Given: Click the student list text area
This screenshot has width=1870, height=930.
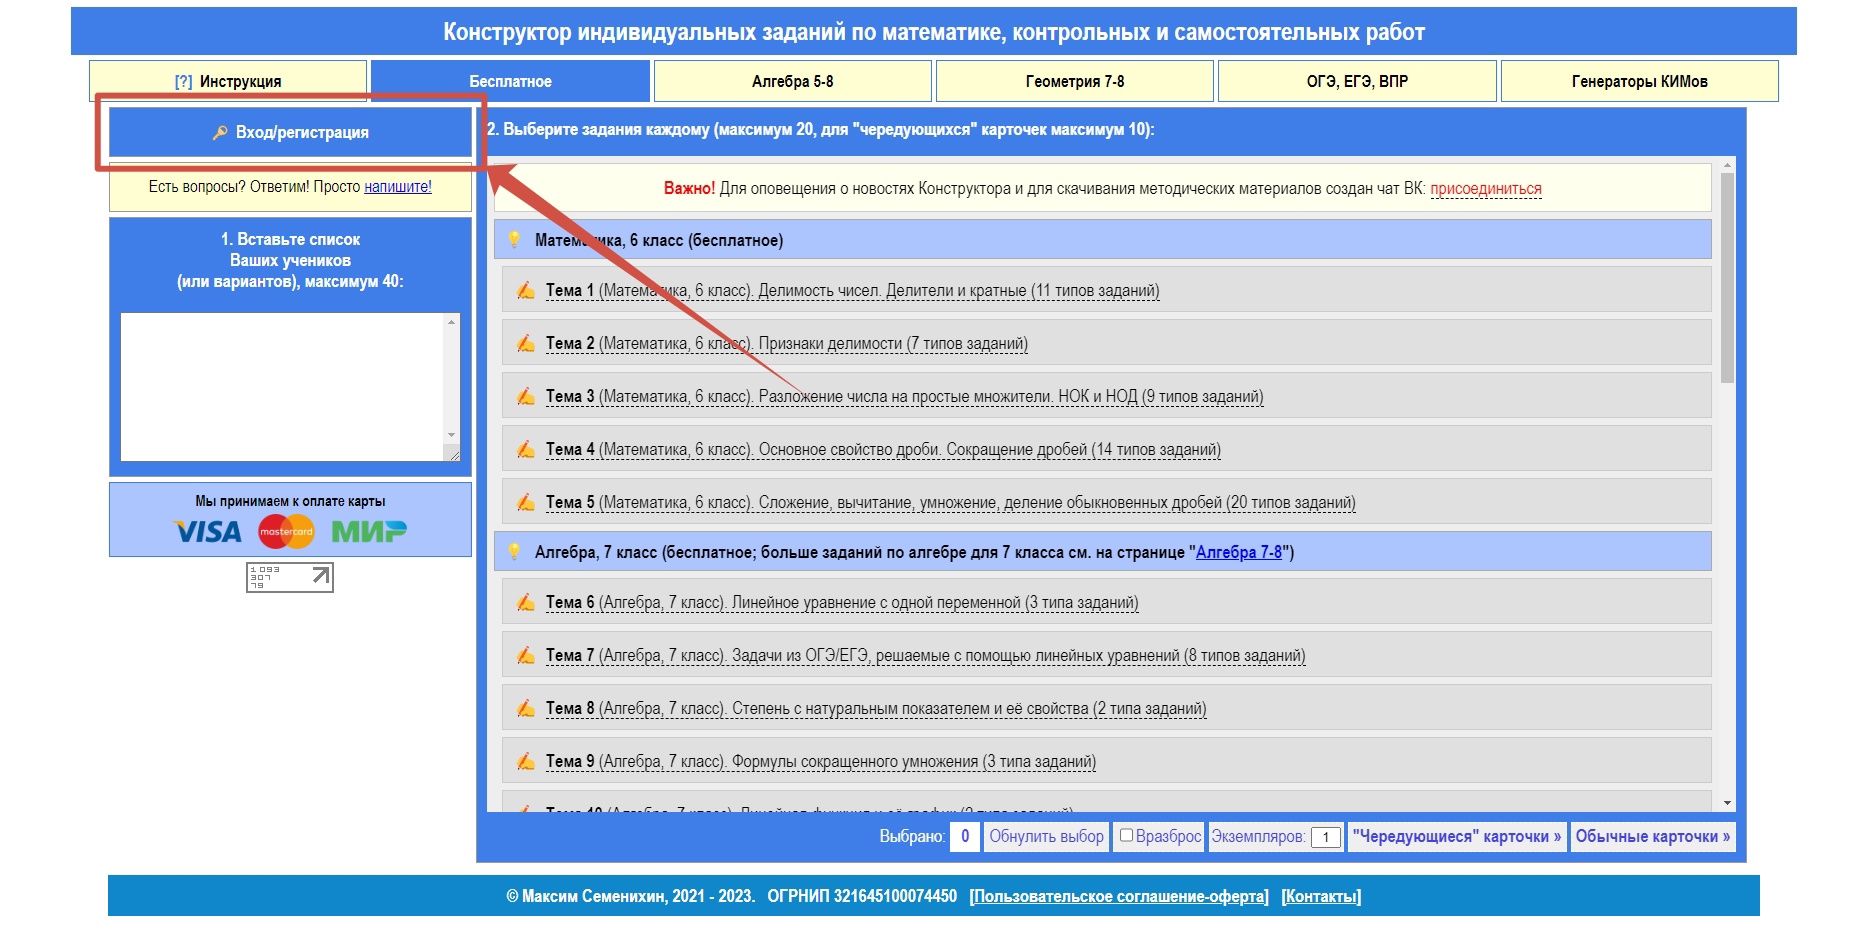Looking at the screenshot, I should (282, 386).
